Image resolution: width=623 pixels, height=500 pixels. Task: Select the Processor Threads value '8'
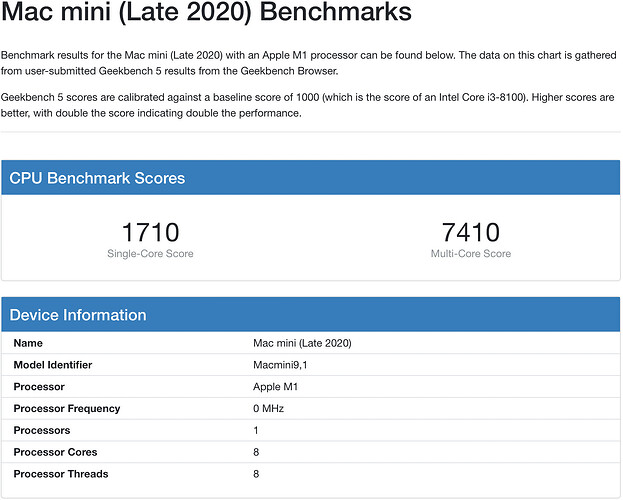click(x=256, y=474)
